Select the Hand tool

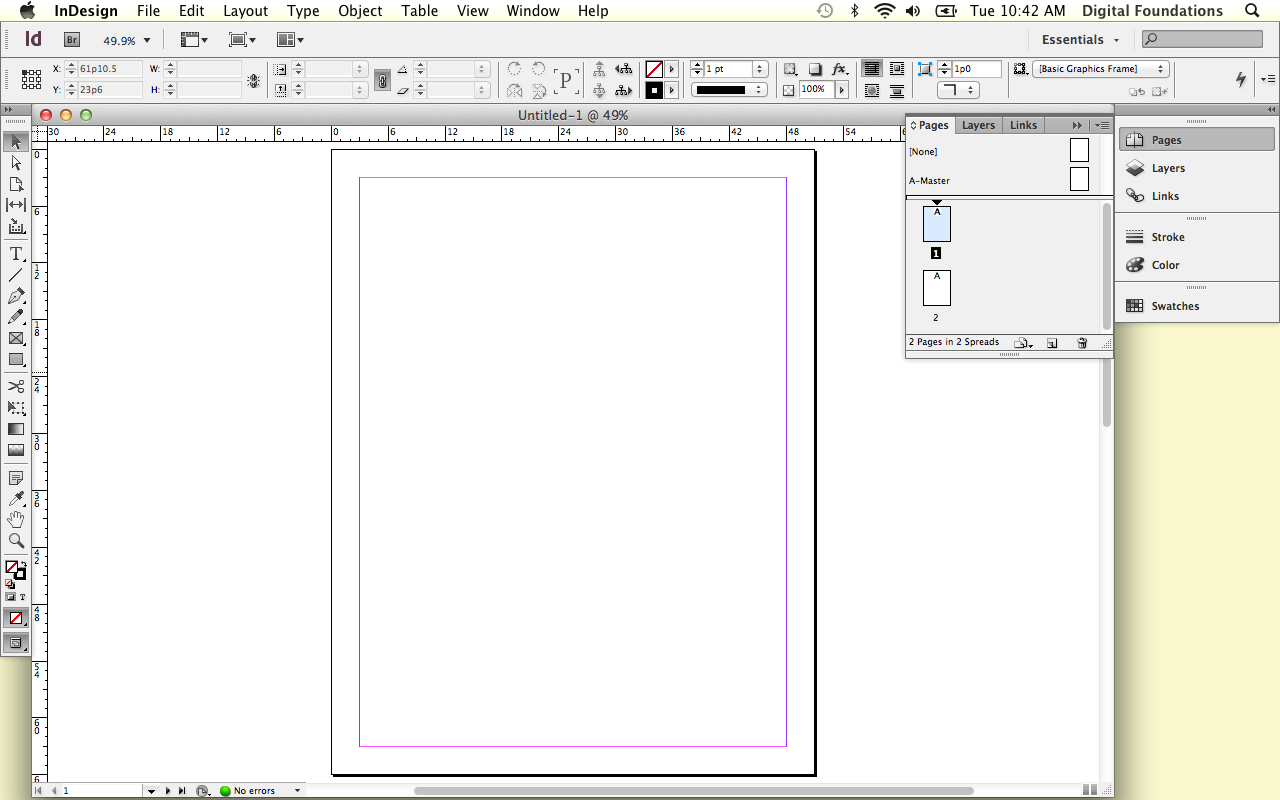click(x=16, y=520)
